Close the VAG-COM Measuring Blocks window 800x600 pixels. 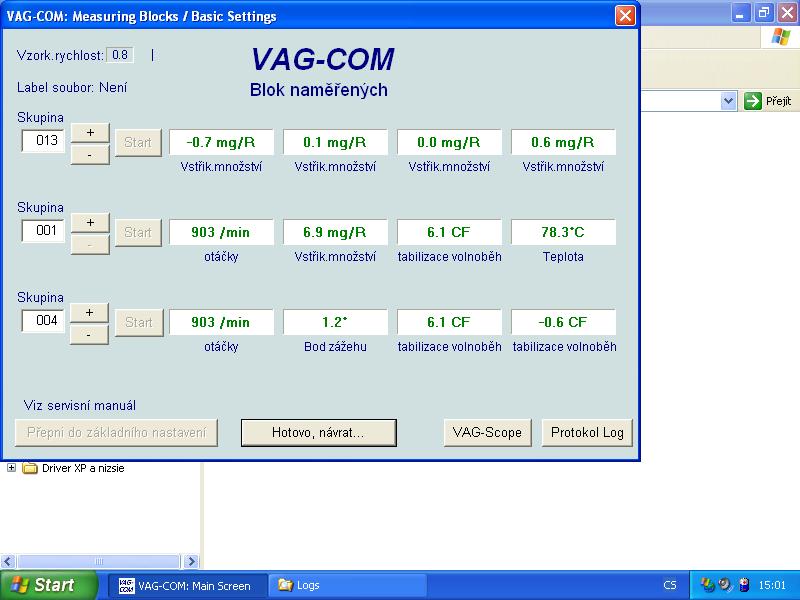point(624,15)
